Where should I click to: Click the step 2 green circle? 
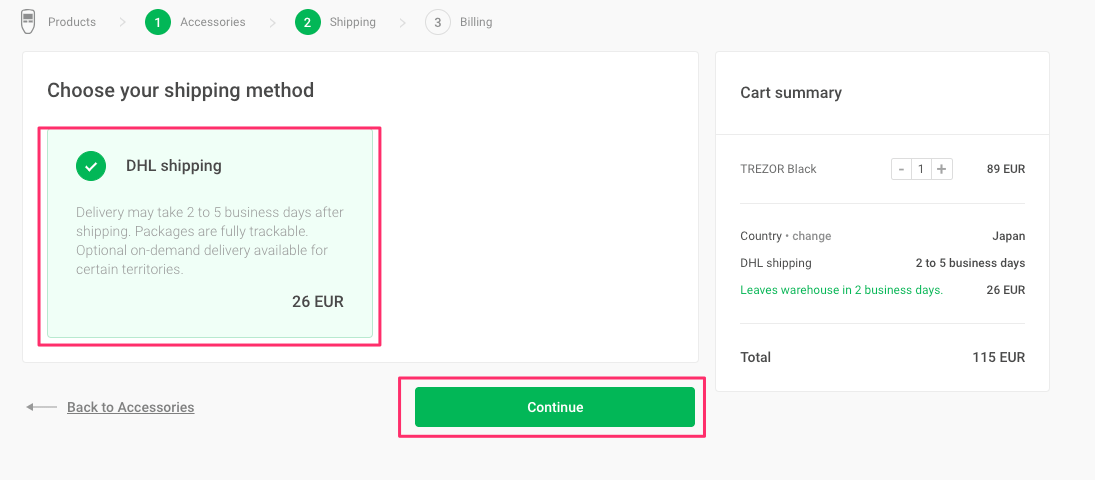(308, 22)
